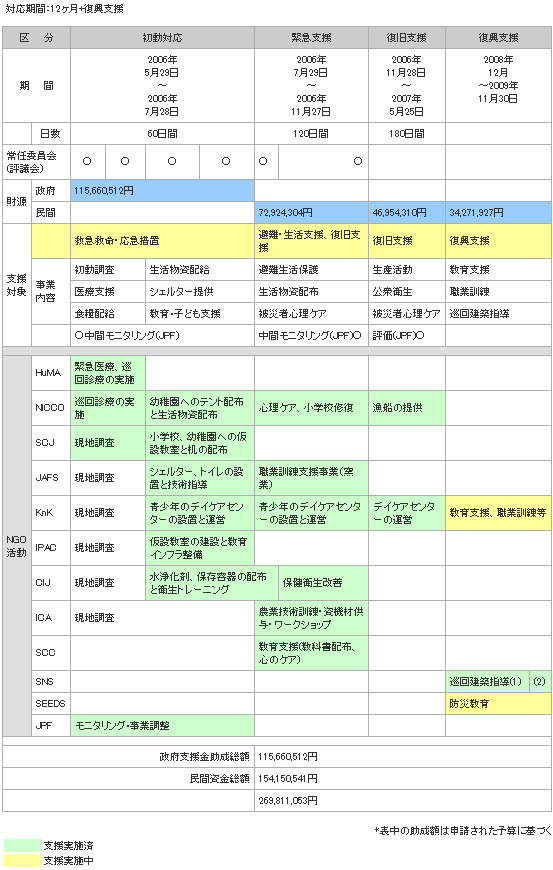The width and height of the screenshot is (553, 870).
Task: Click the 防災教育 cell
Action: click(x=498, y=704)
